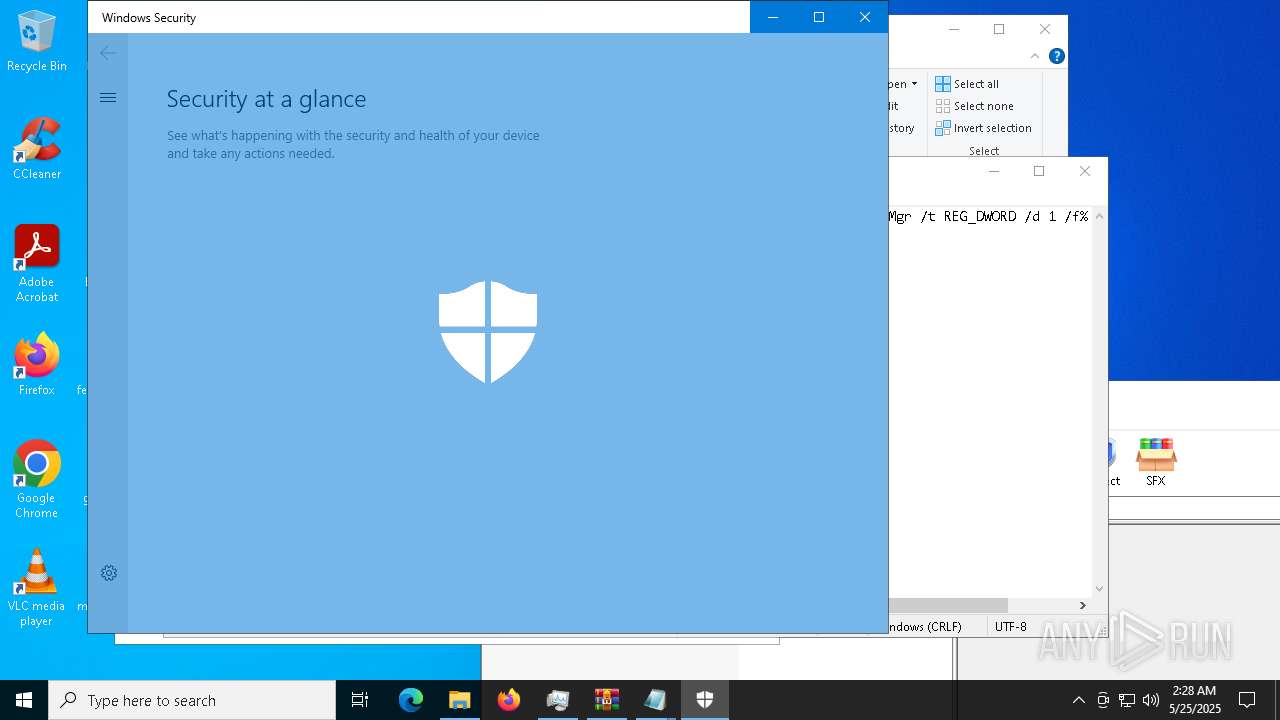Select Windows Security taskbar button
1280x720 pixels.
pyautogui.click(x=705, y=700)
